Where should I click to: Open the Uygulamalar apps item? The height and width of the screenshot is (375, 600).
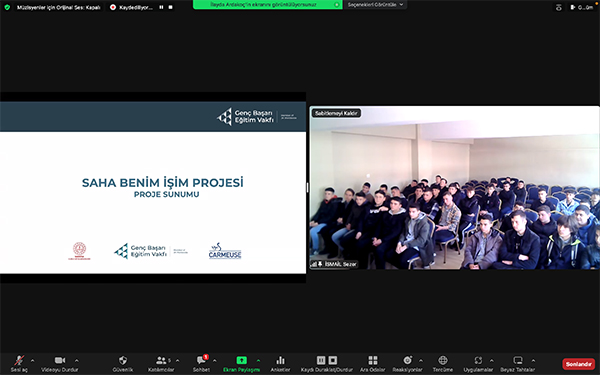[x=478, y=364]
